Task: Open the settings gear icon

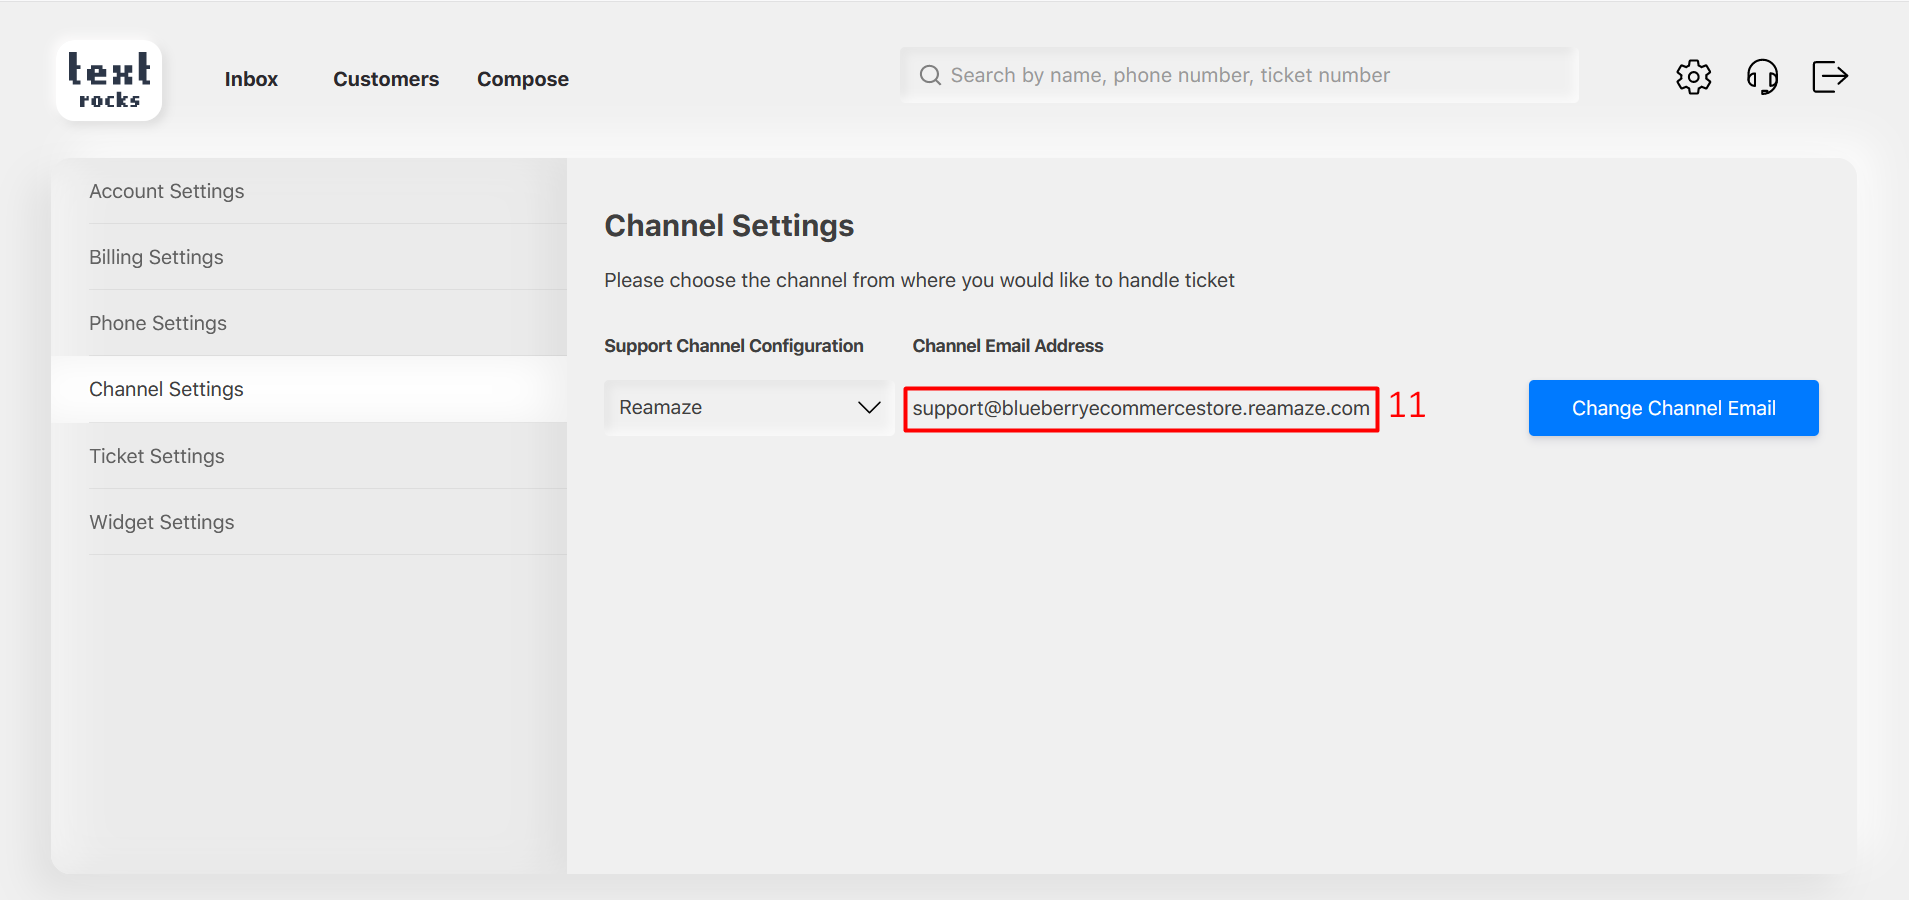Action: (1693, 76)
